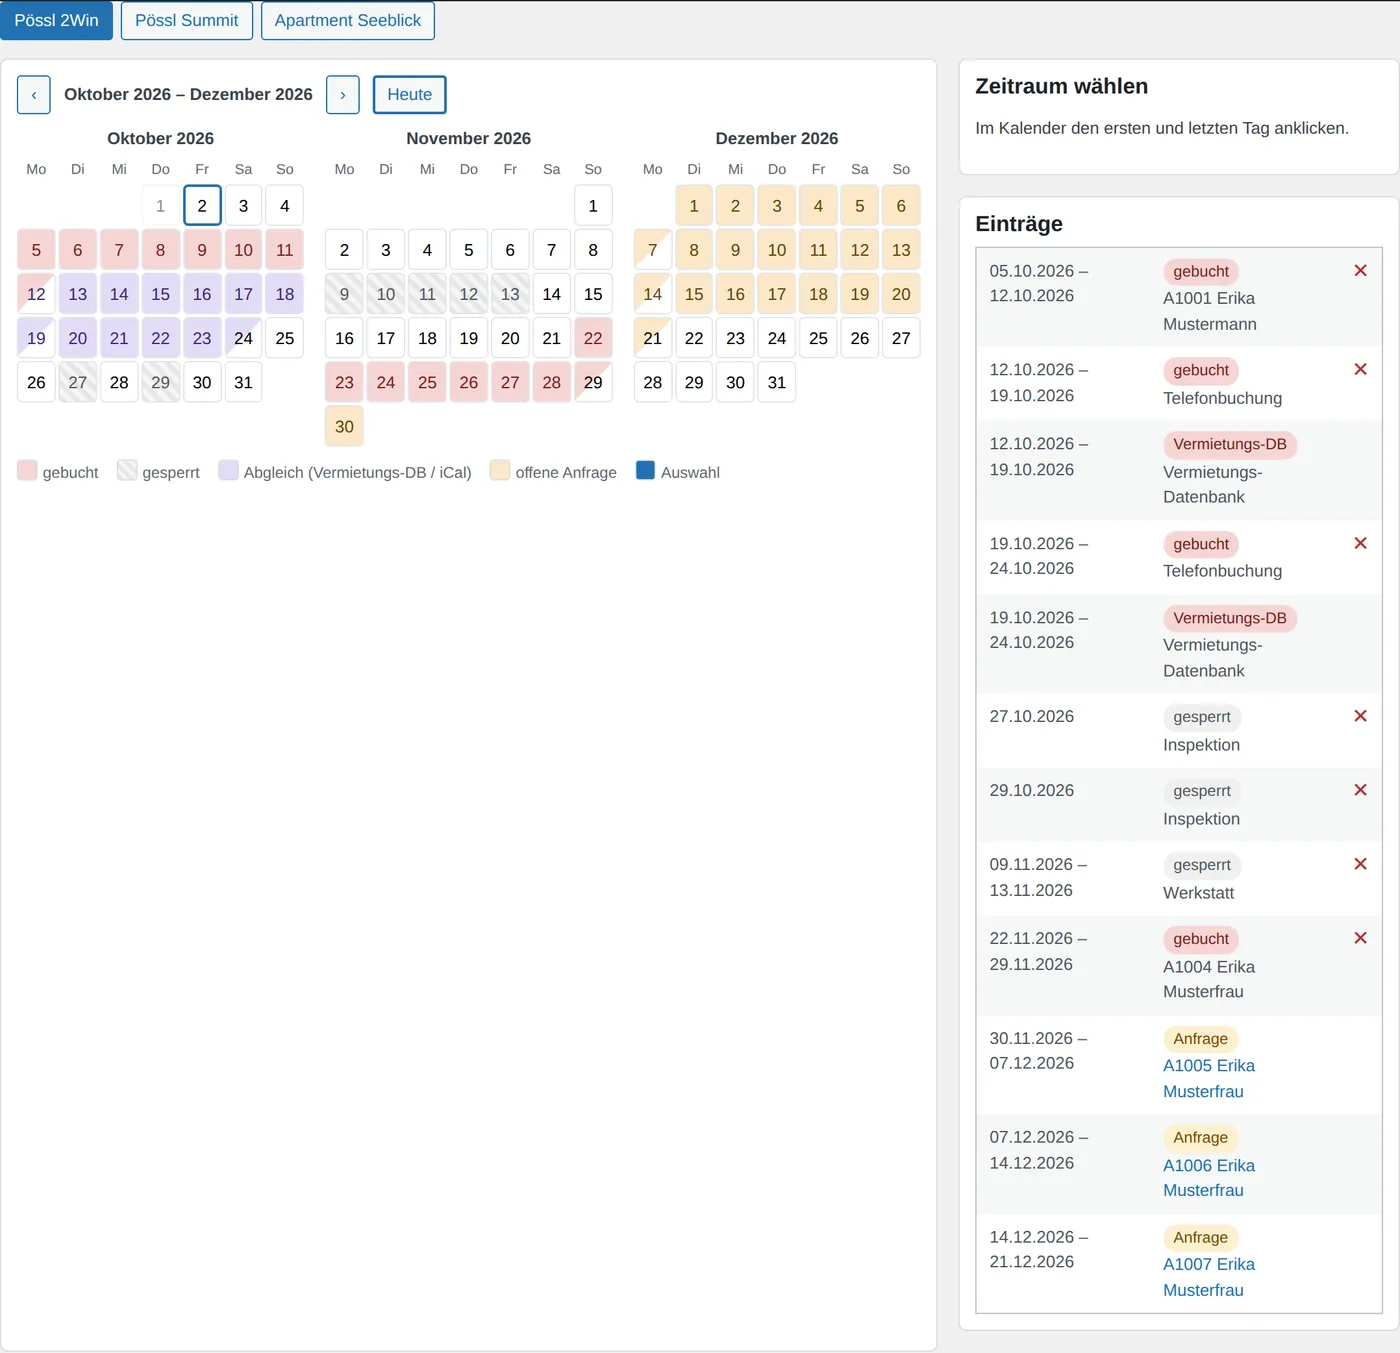Click the gesperrt badge above Werkstatt

(x=1202, y=865)
